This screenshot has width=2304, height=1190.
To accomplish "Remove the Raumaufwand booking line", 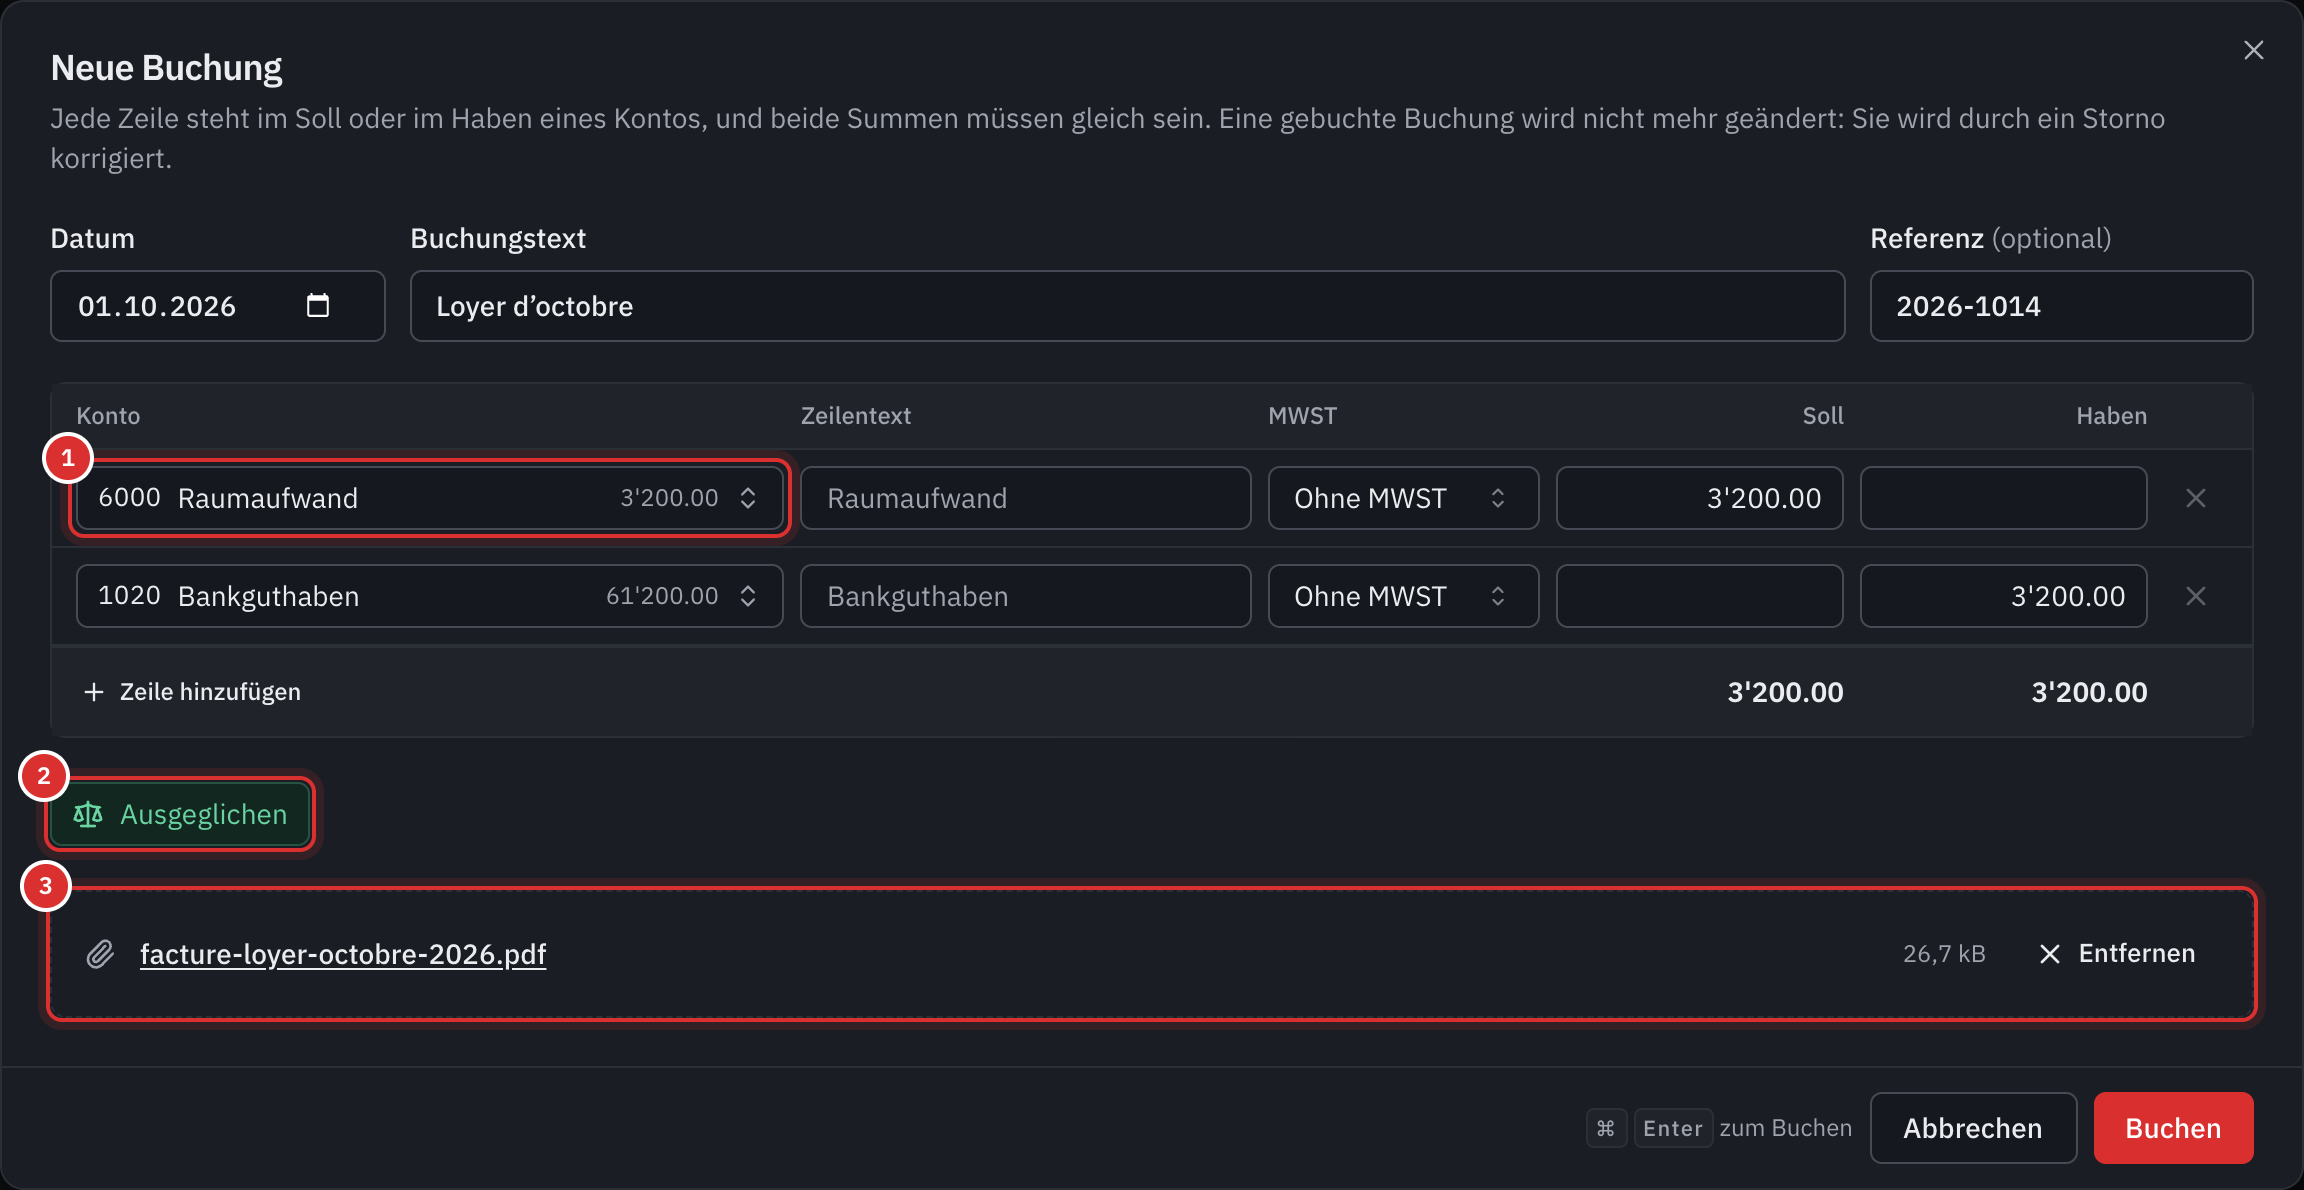I will 2195,498.
